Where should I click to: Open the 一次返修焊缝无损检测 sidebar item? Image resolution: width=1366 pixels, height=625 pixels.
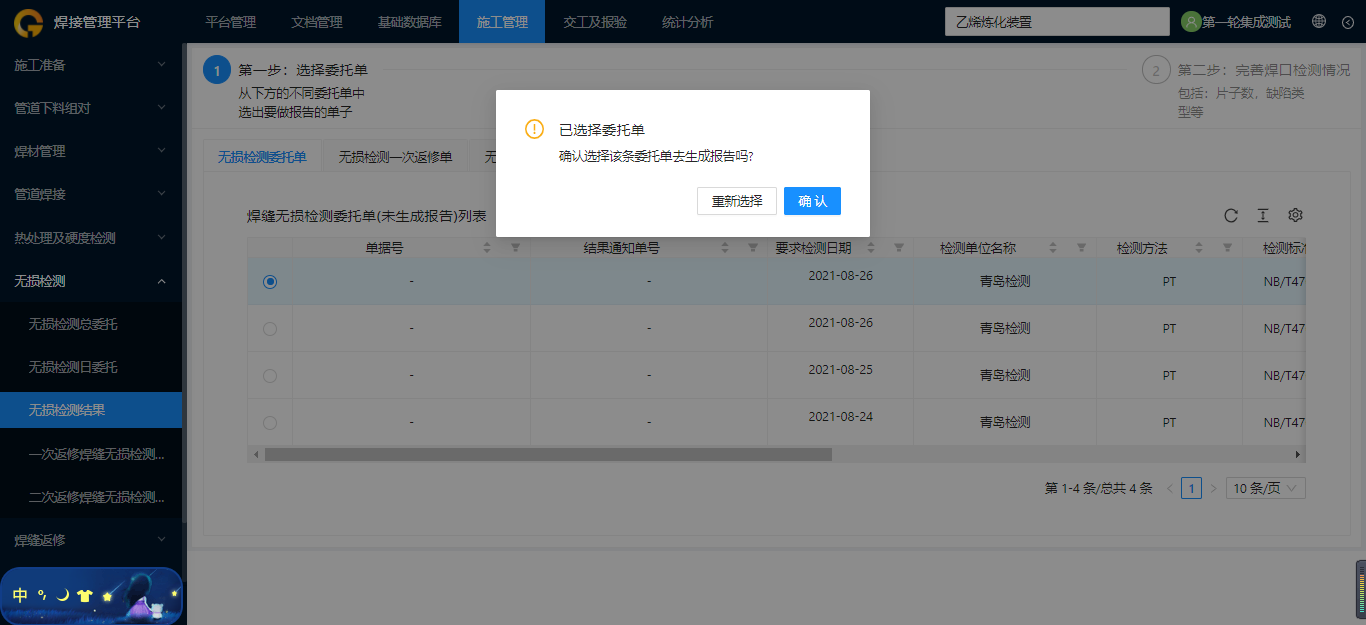[91, 454]
